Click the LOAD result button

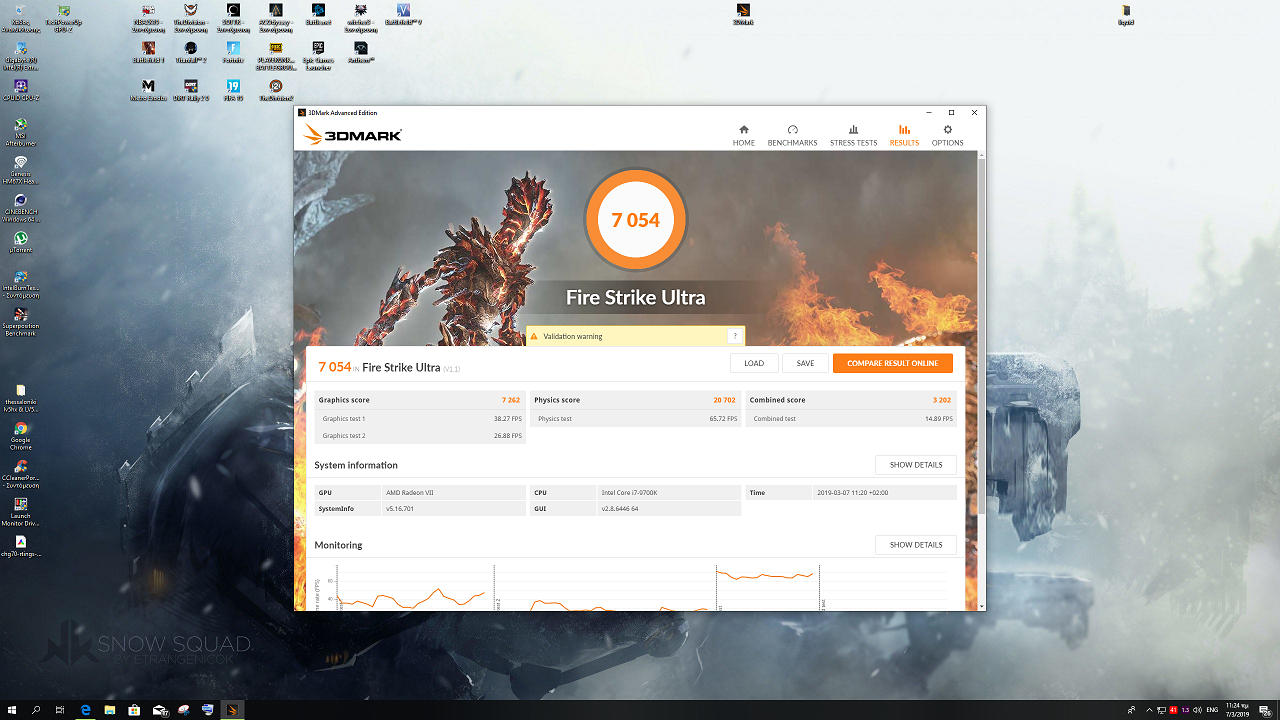pos(754,363)
